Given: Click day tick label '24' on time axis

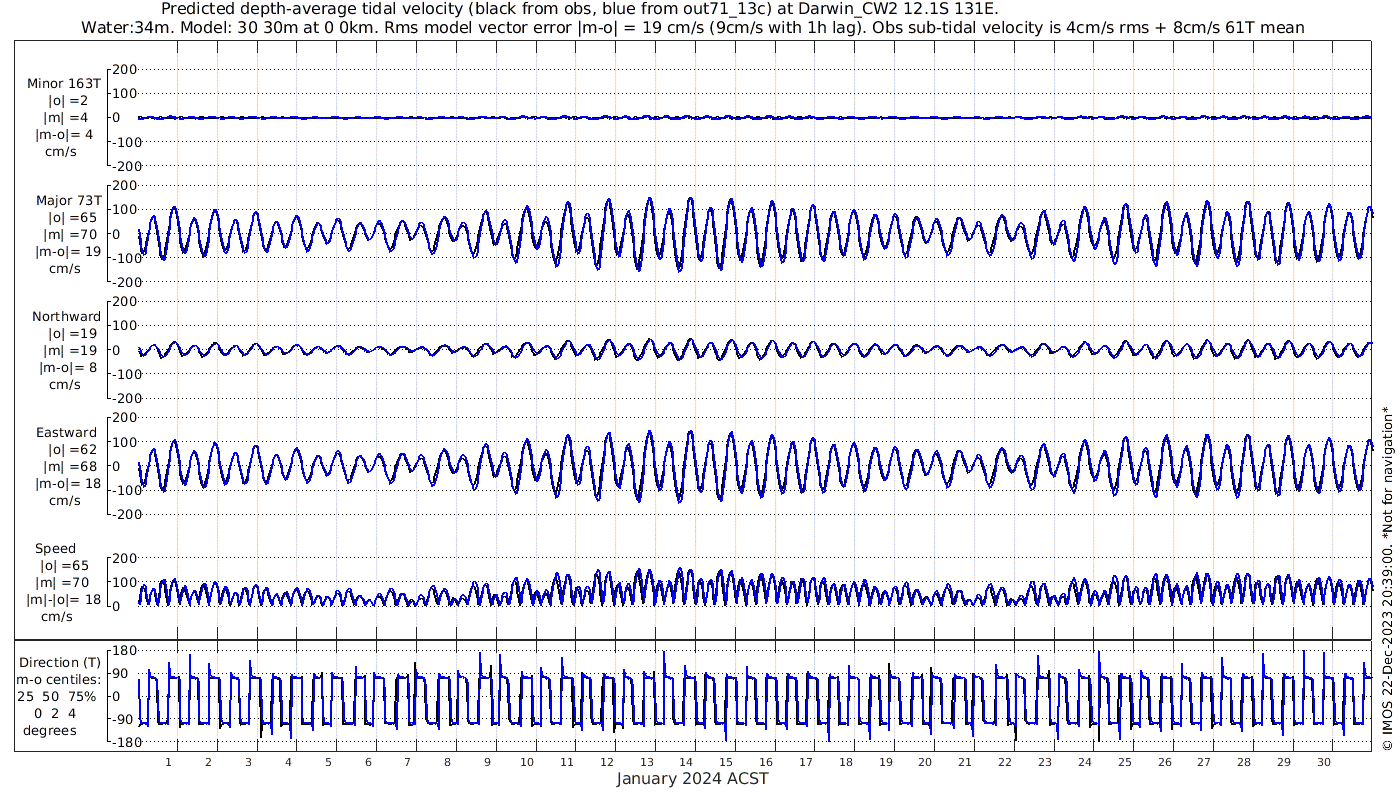Looking at the screenshot, I should point(1085,762).
